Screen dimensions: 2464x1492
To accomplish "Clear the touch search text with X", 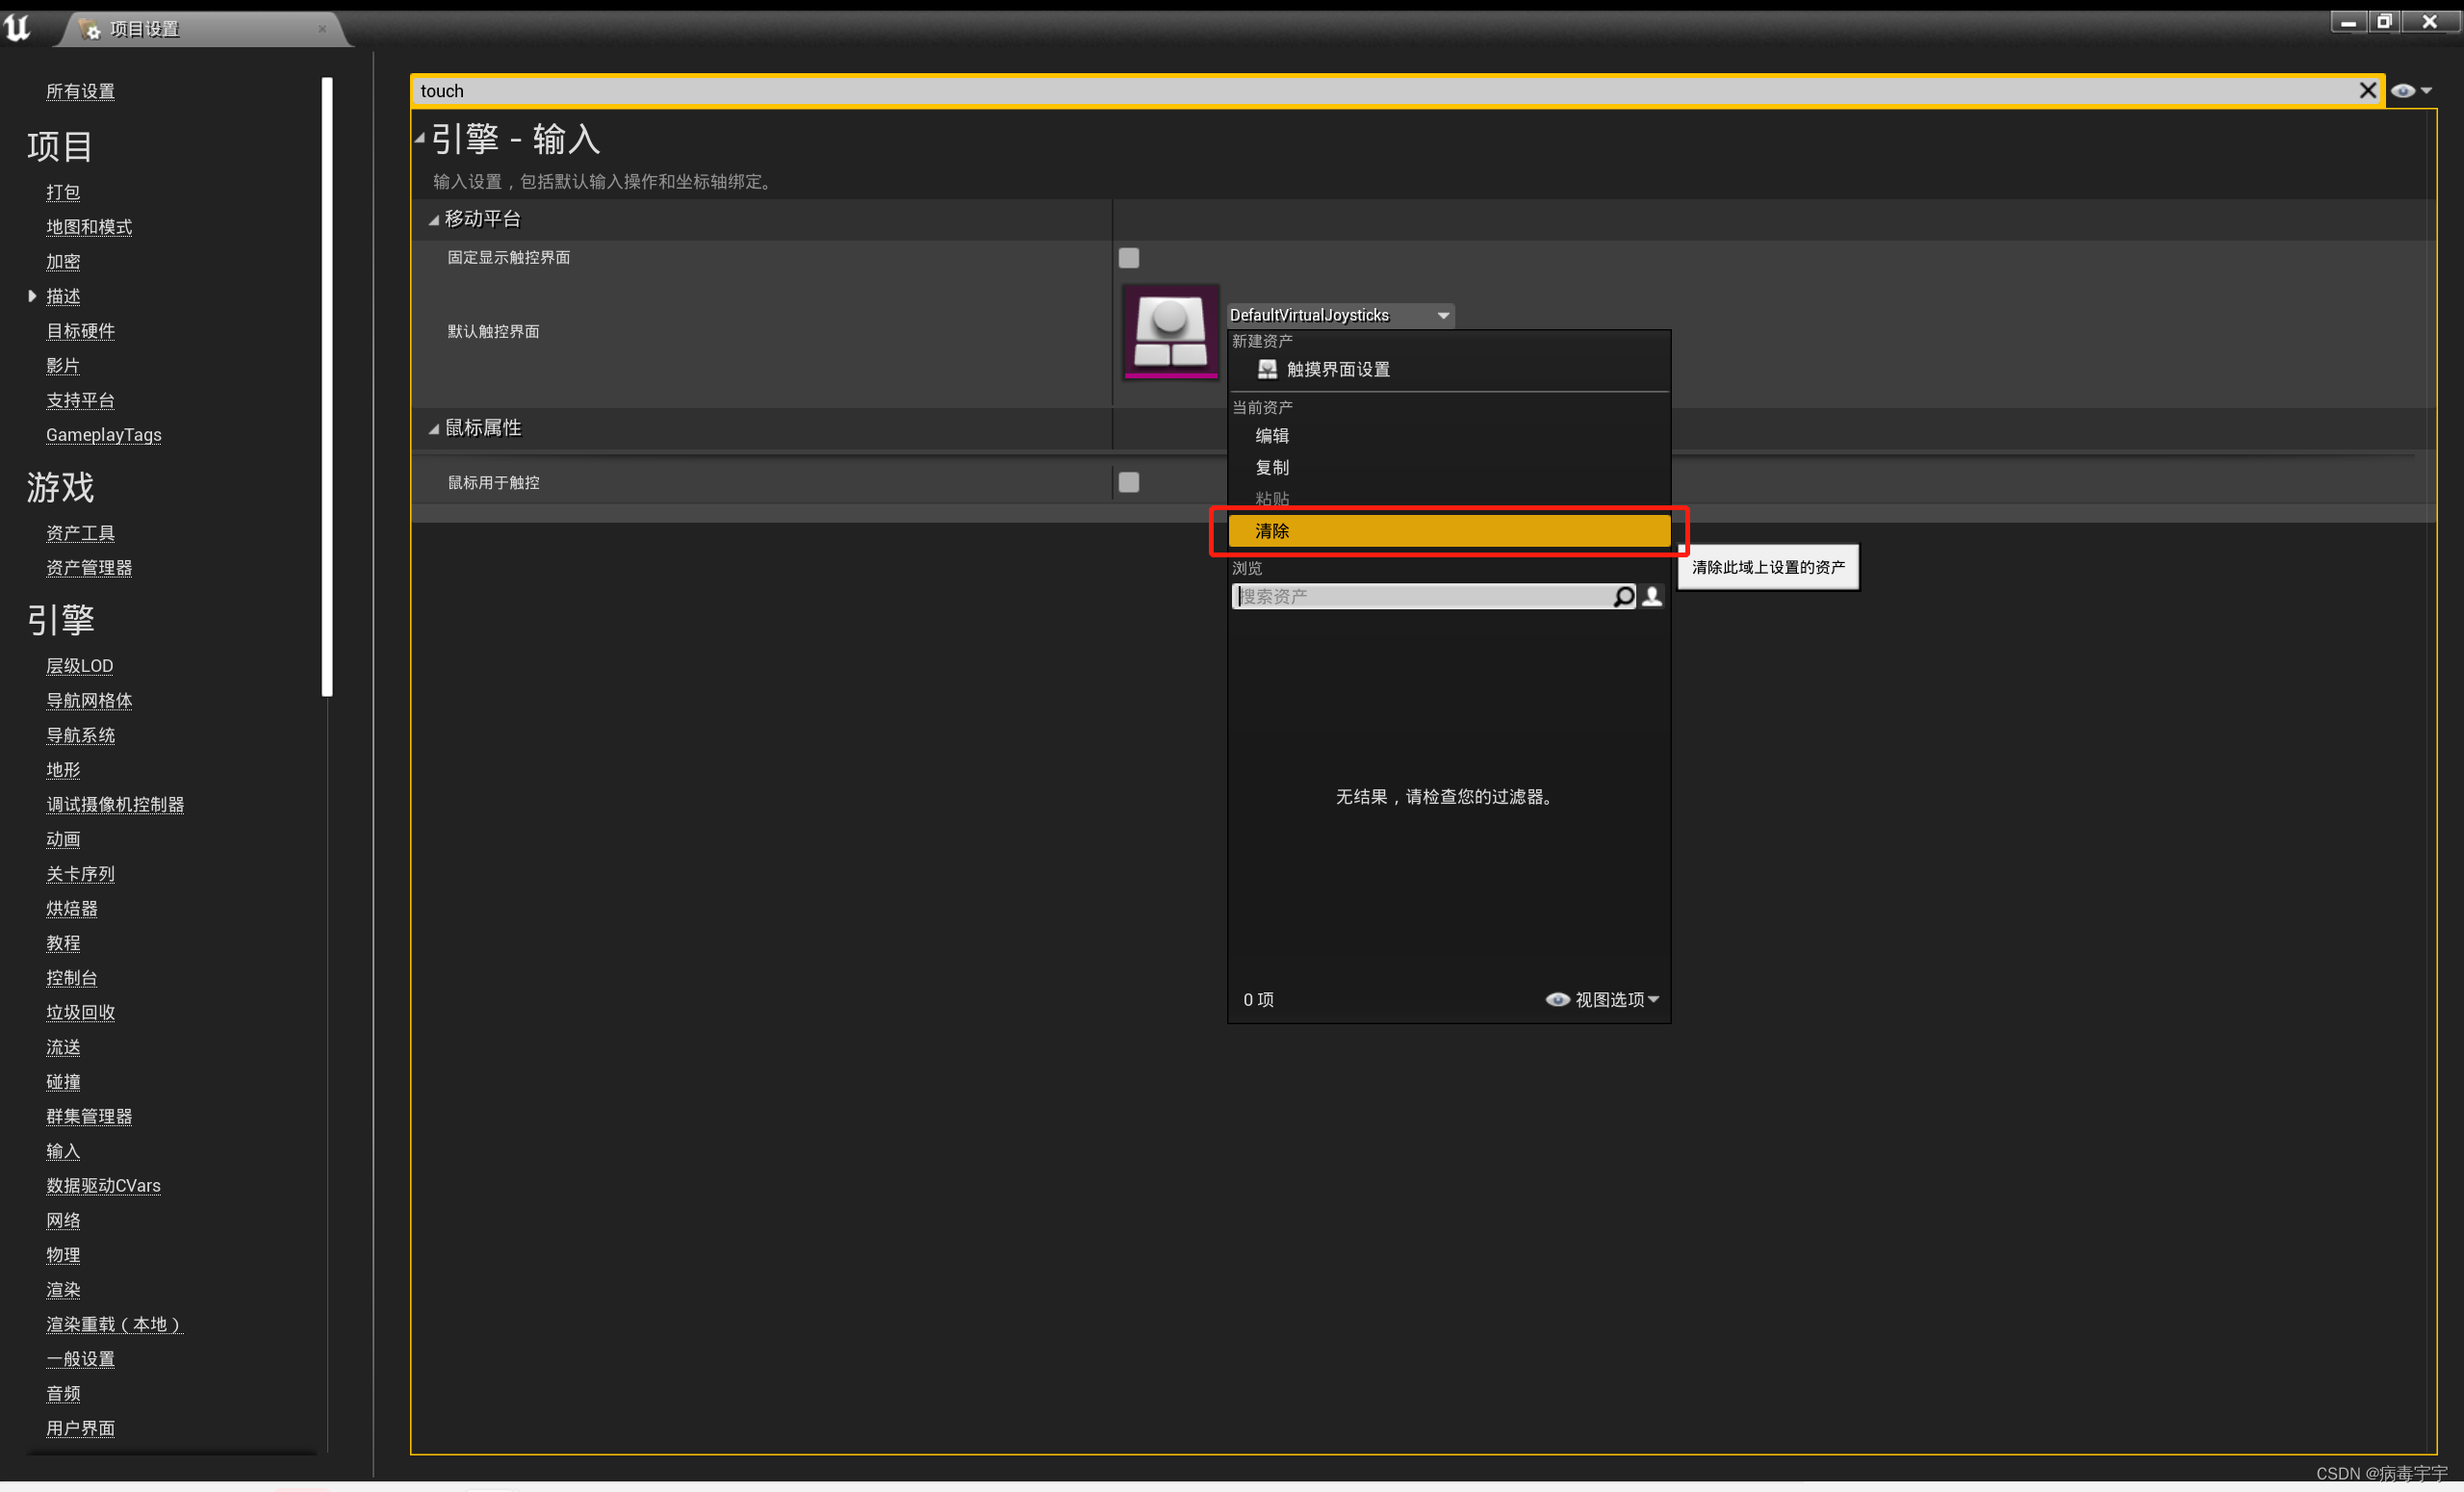I will coord(2367,91).
